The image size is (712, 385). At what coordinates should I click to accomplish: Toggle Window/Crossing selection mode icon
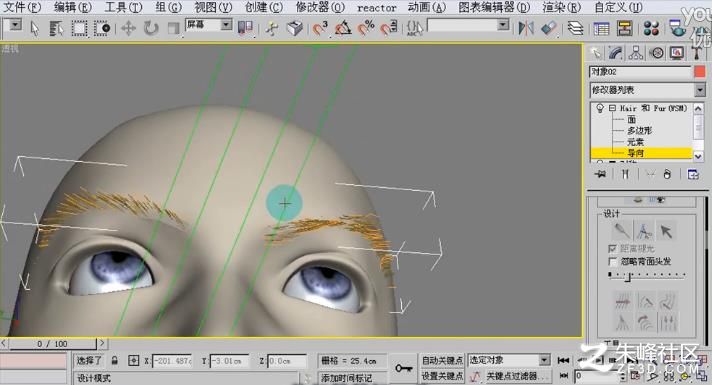coord(102,29)
